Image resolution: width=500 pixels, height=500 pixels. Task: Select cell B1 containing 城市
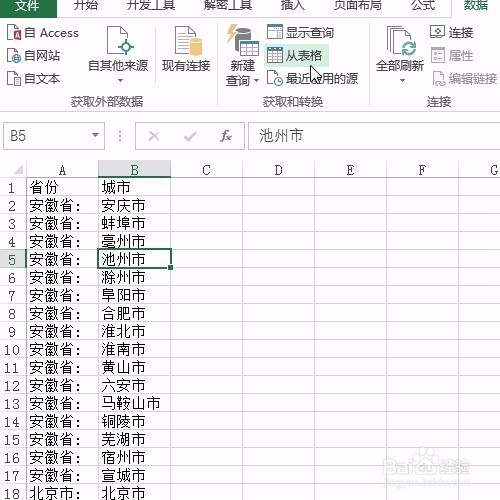click(134, 187)
